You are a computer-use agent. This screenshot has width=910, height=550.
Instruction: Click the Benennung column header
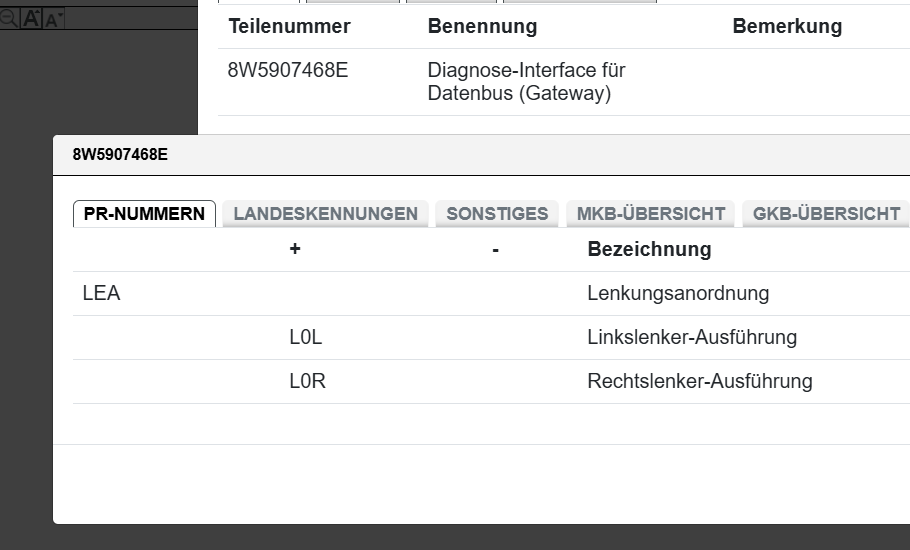click(482, 27)
